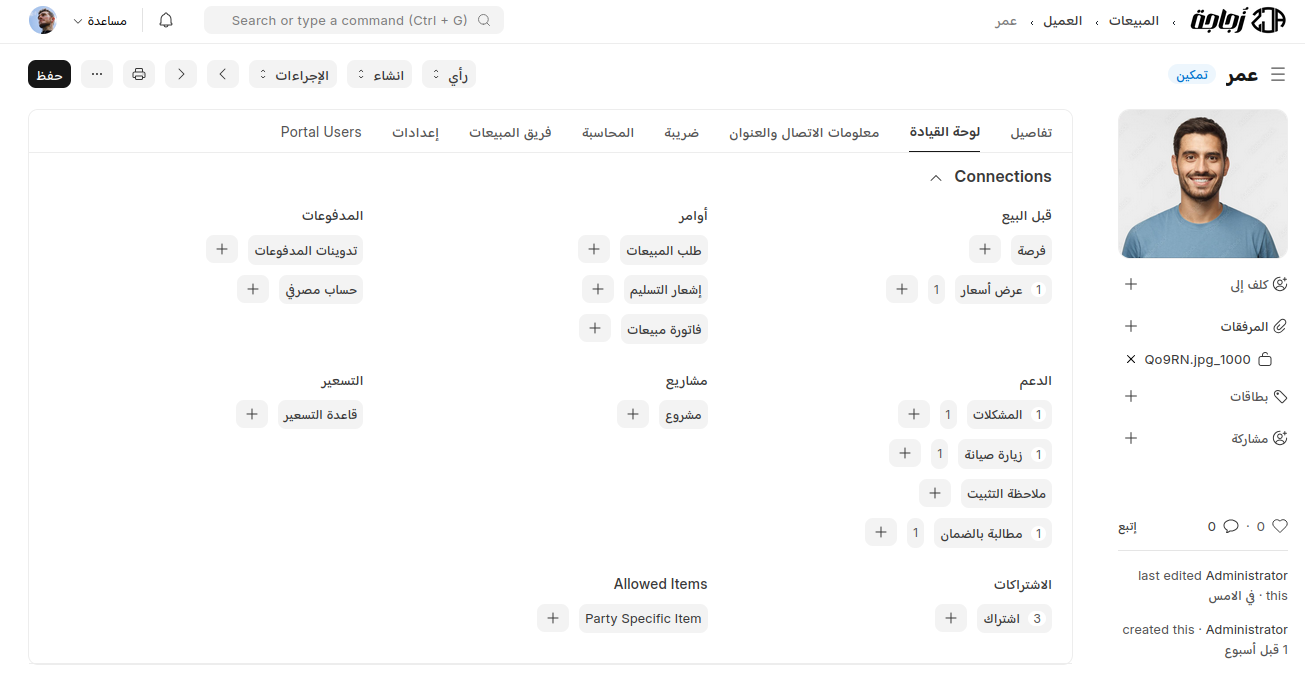Add new اشتراك with plus
This screenshot has width=1305, height=677.
click(951, 618)
